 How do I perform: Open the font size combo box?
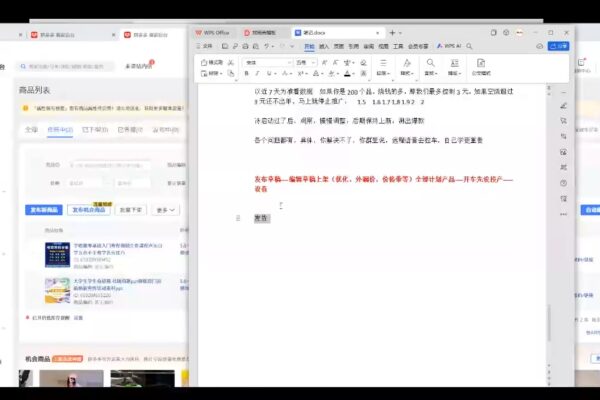pos(305,62)
